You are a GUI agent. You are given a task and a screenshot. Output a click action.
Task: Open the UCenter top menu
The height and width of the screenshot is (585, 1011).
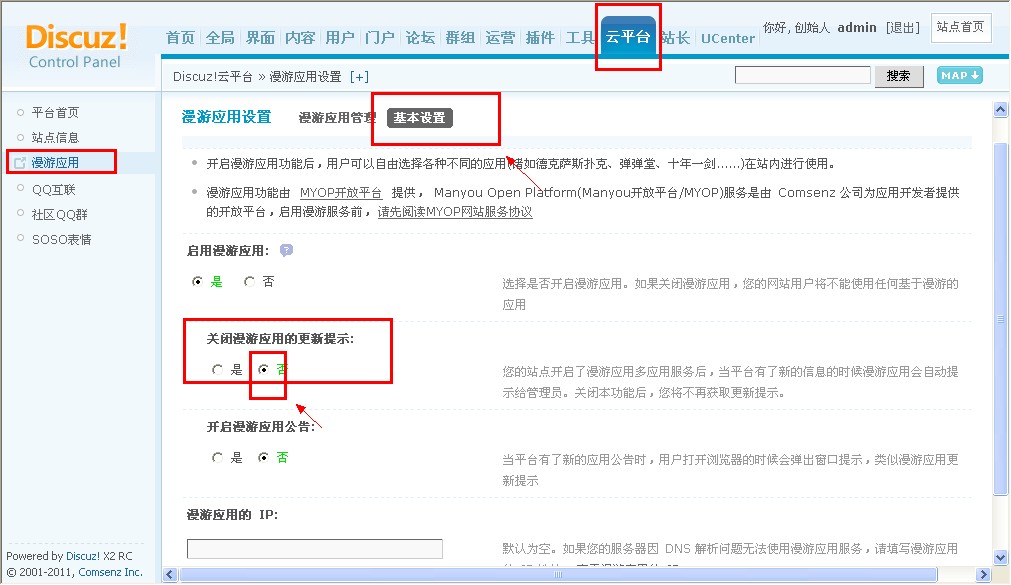(x=727, y=39)
